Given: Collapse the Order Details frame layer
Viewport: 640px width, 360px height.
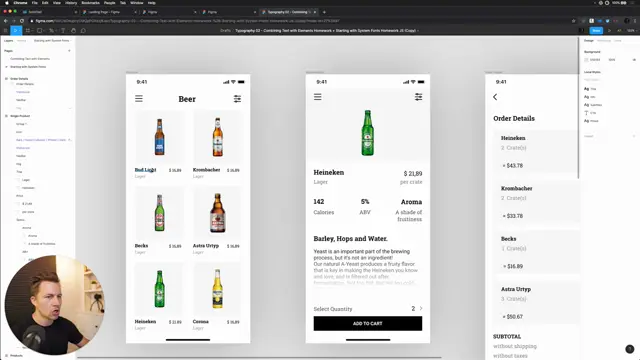Looking at the screenshot, I should coord(6,78).
